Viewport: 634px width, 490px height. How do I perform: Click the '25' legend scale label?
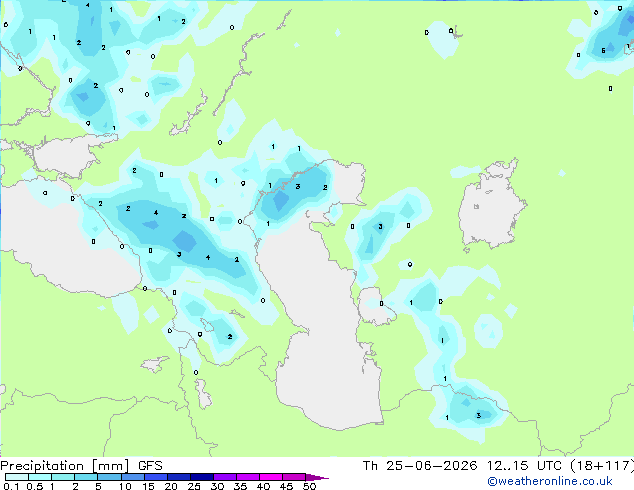[194, 486]
